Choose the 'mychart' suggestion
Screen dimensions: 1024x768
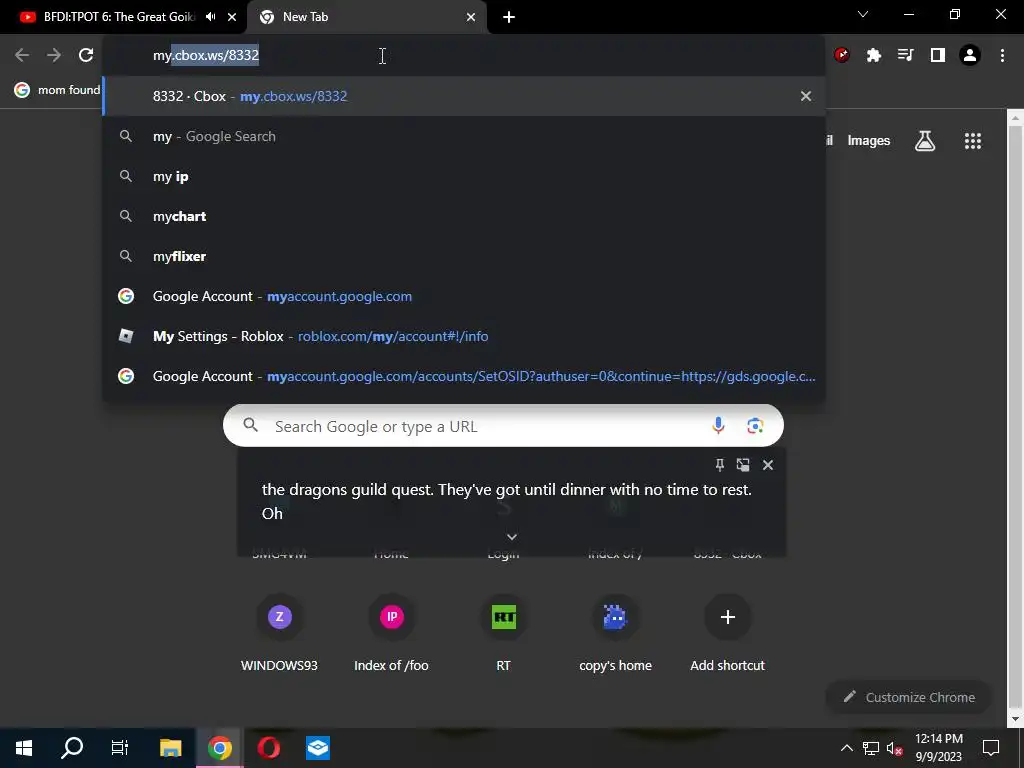[464, 216]
